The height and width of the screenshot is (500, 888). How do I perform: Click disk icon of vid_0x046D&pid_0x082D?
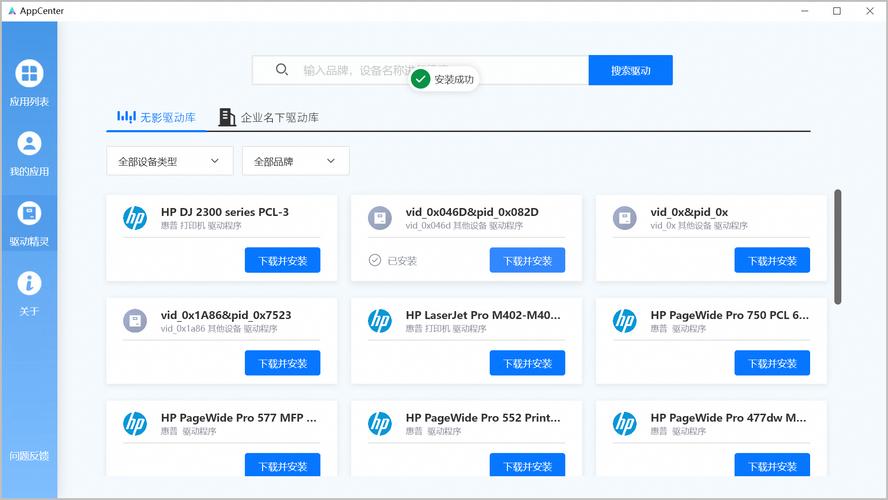tap(379, 218)
